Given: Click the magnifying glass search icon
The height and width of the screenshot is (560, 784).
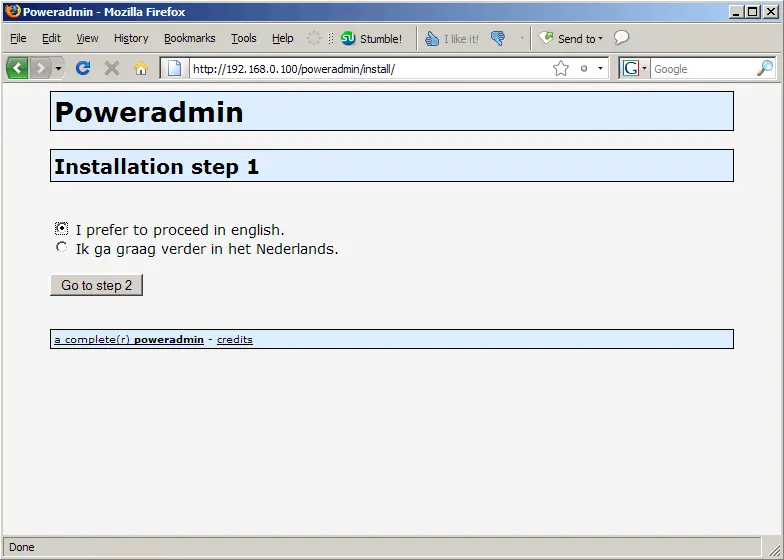Looking at the screenshot, I should click(765, 68).
